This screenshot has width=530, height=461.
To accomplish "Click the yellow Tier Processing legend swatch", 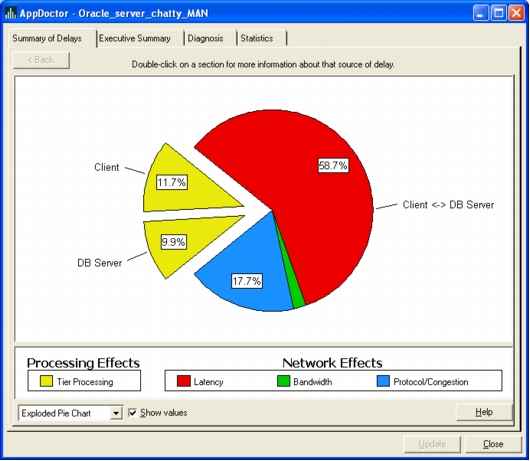I will pos(46,381).
